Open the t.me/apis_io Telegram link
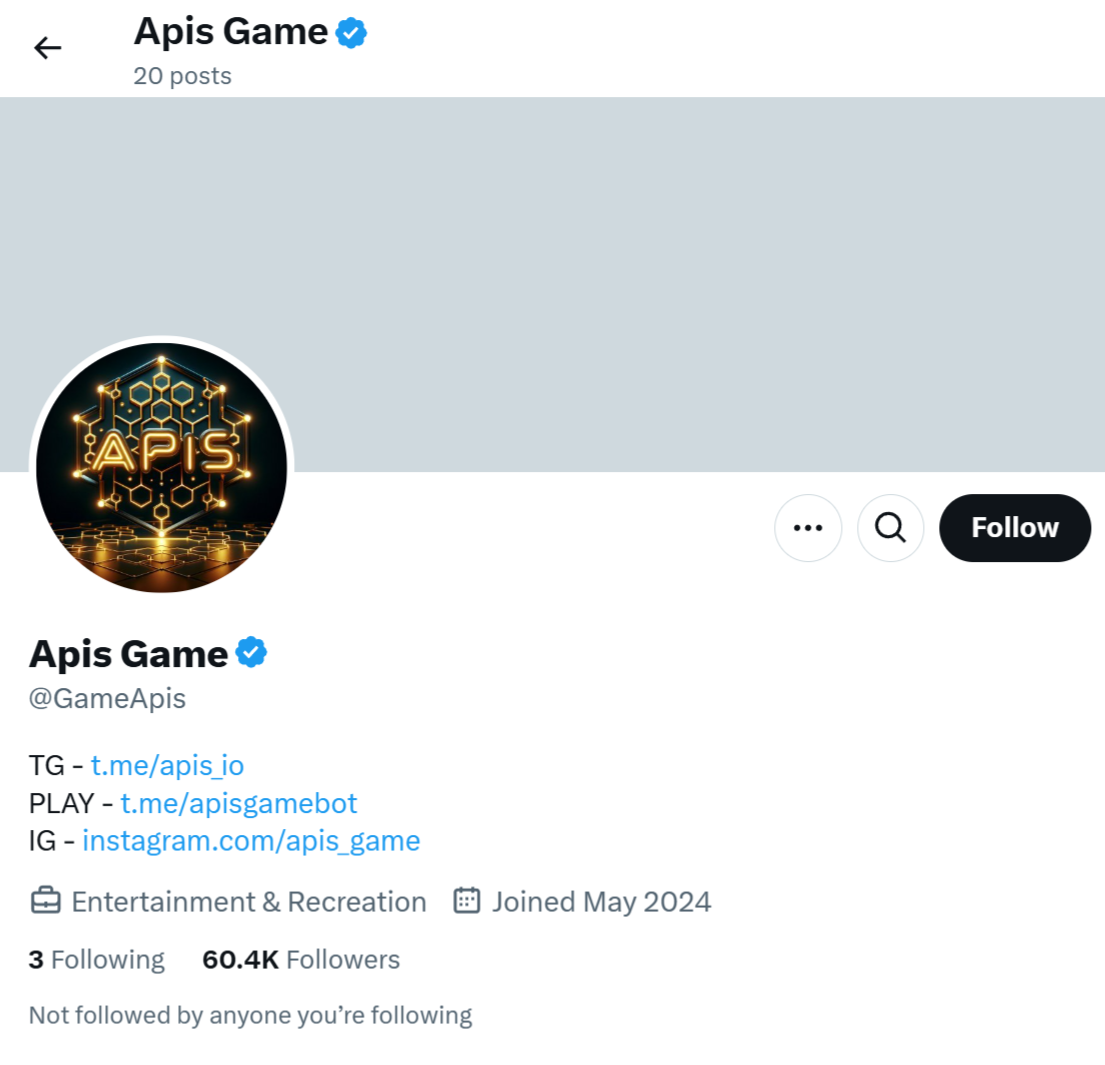 (x=166, y=764)
